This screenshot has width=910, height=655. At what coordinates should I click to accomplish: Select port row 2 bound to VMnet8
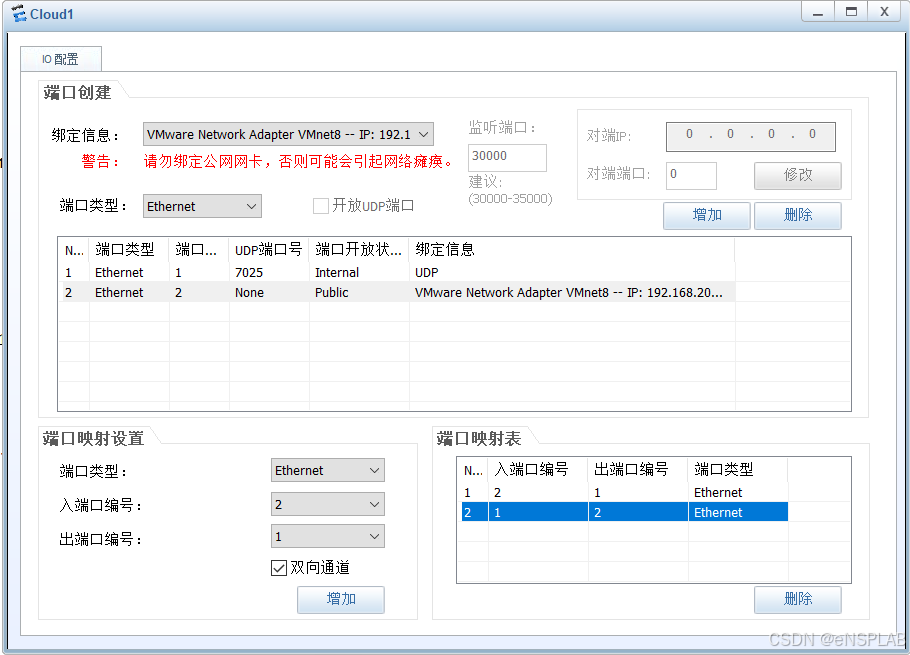397,292
